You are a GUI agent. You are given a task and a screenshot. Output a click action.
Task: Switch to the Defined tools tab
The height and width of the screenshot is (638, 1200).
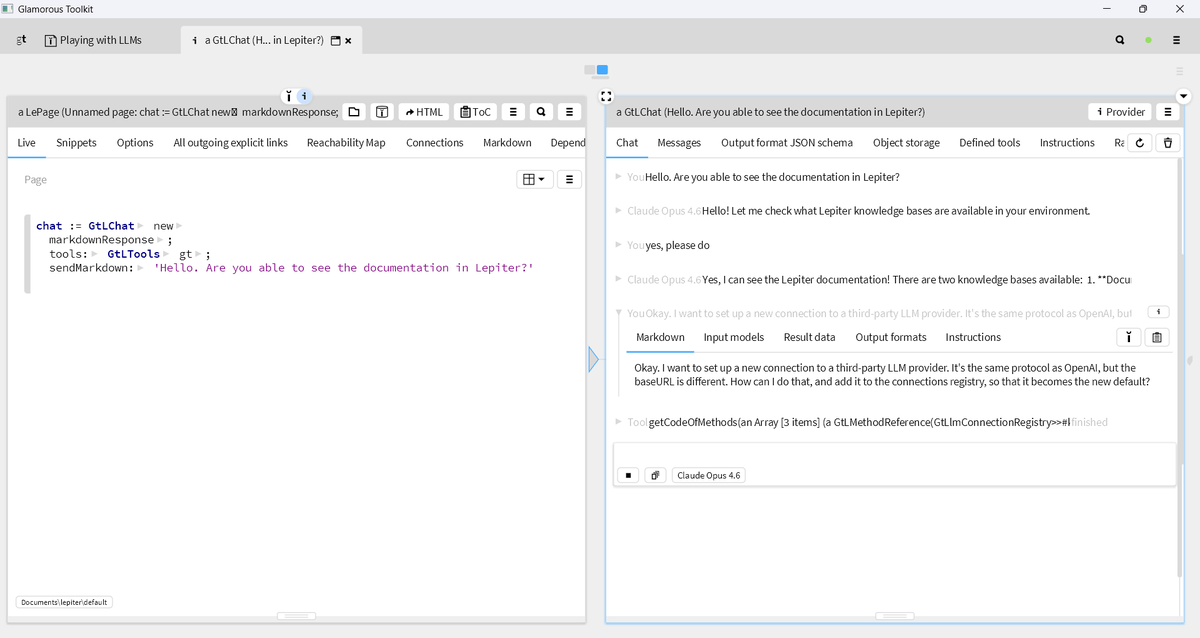pos(990,143)
